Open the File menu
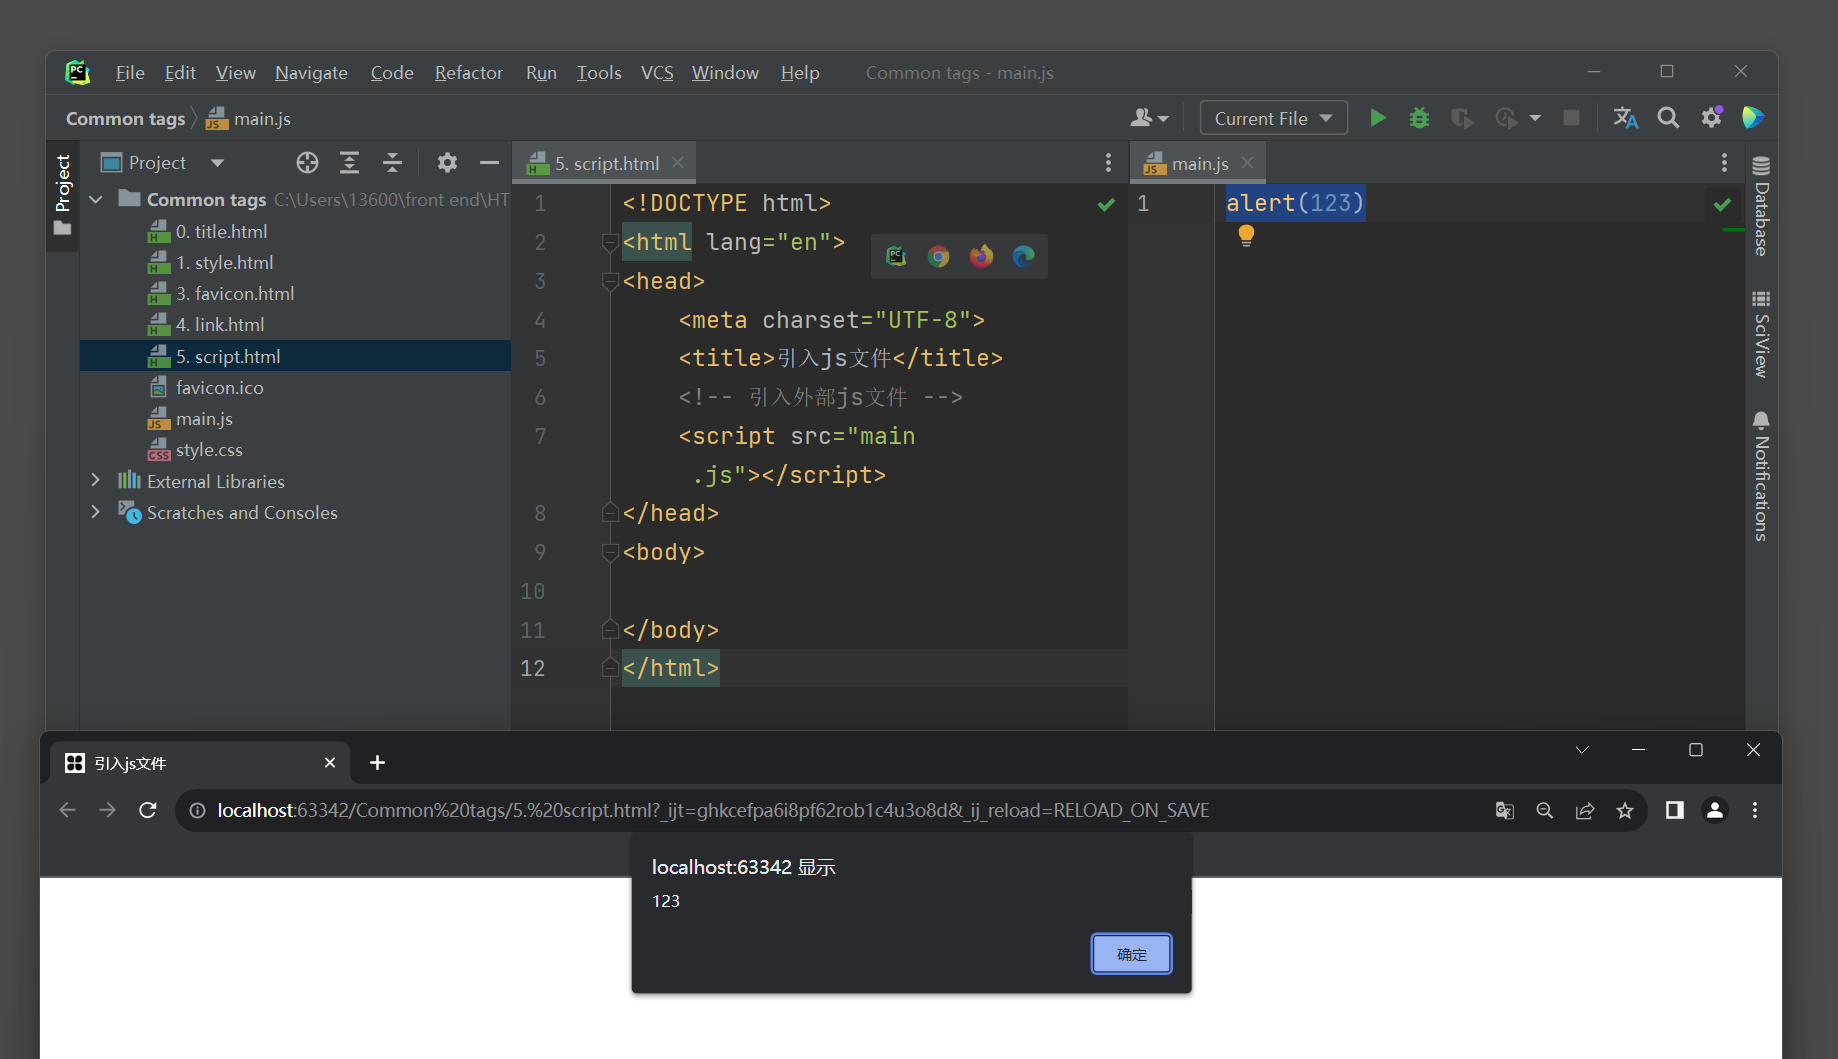 point(130,73)
